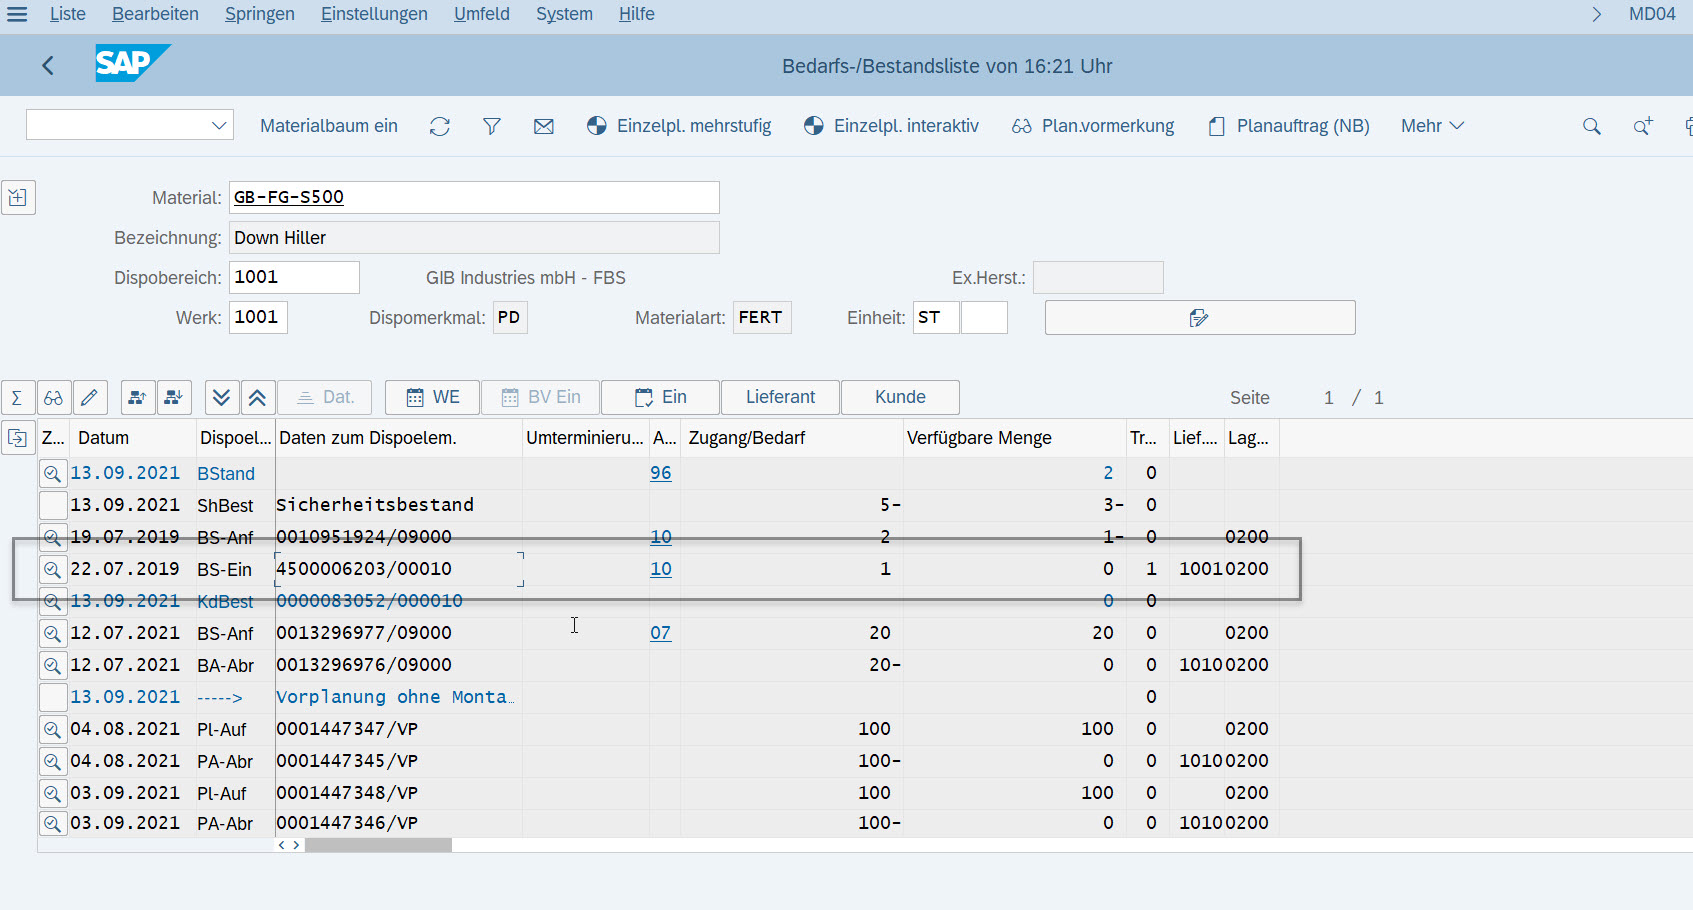
Task: Click the envelope mail icon
Action: 544,126
